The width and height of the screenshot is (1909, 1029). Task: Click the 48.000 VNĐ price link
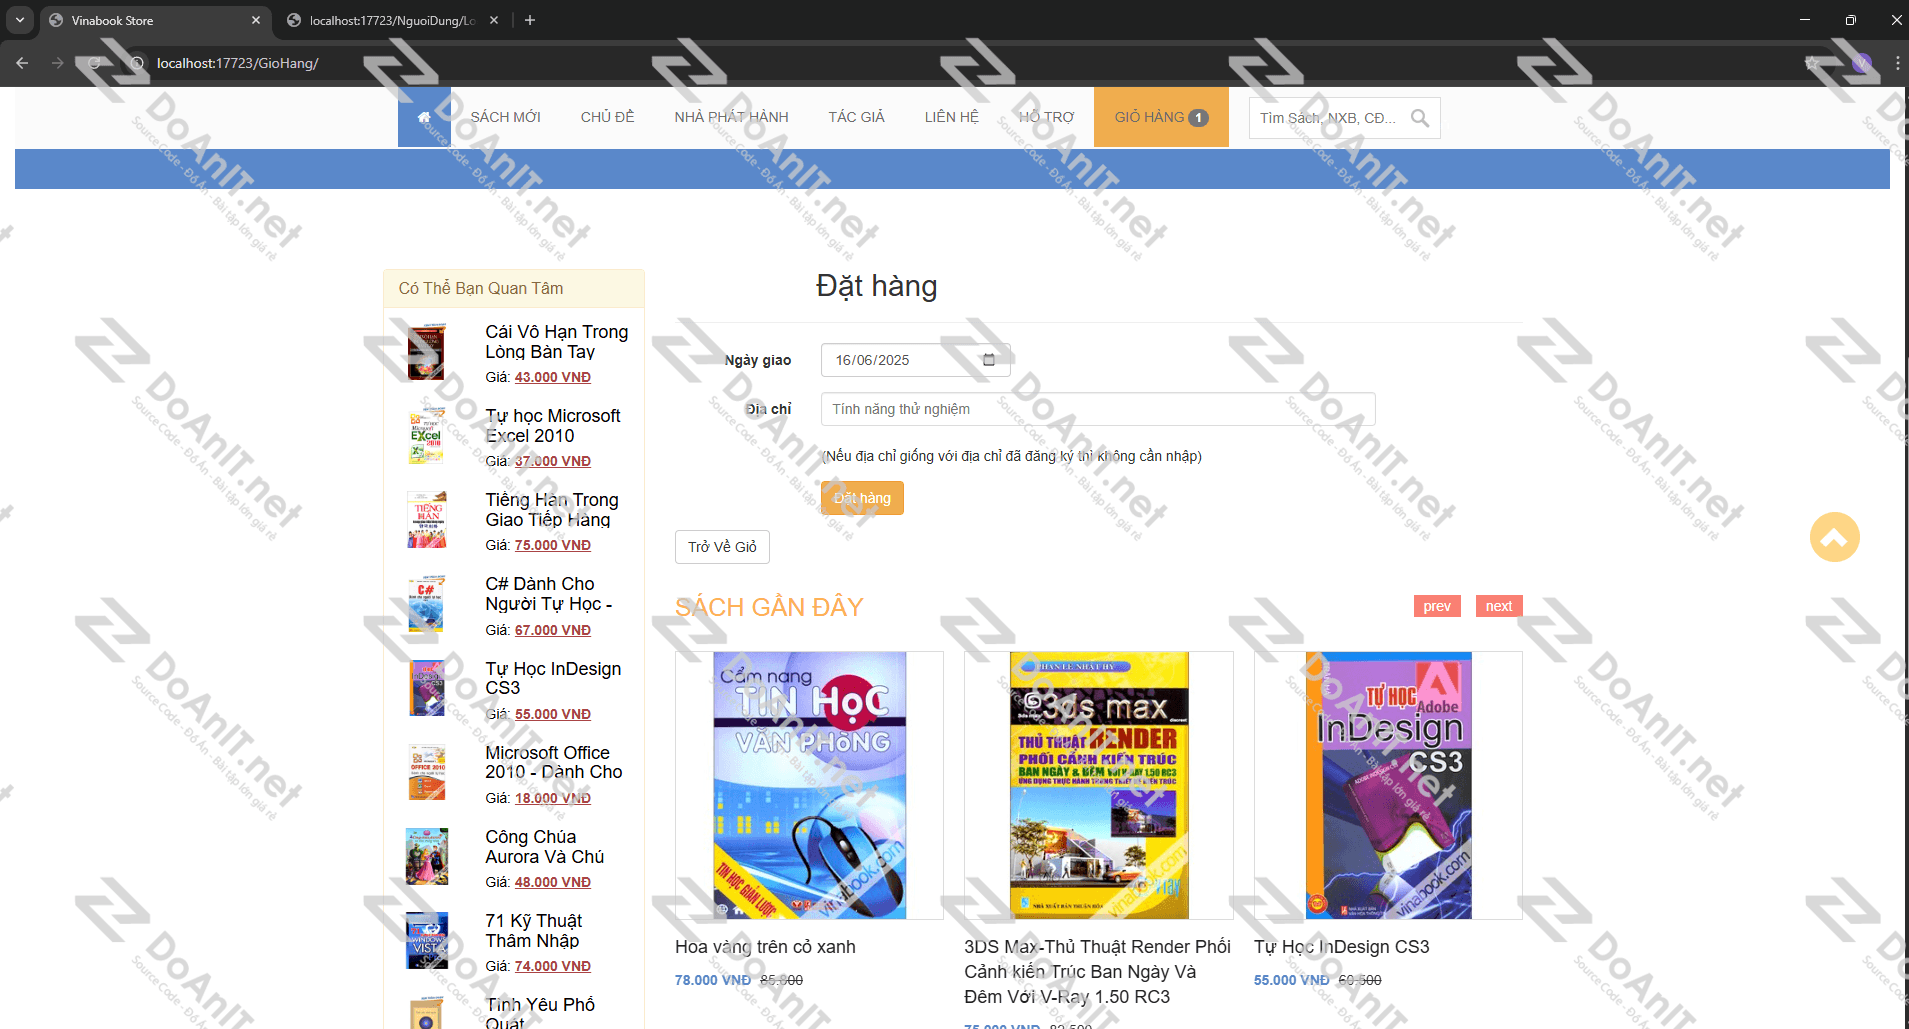coord(553,882)
